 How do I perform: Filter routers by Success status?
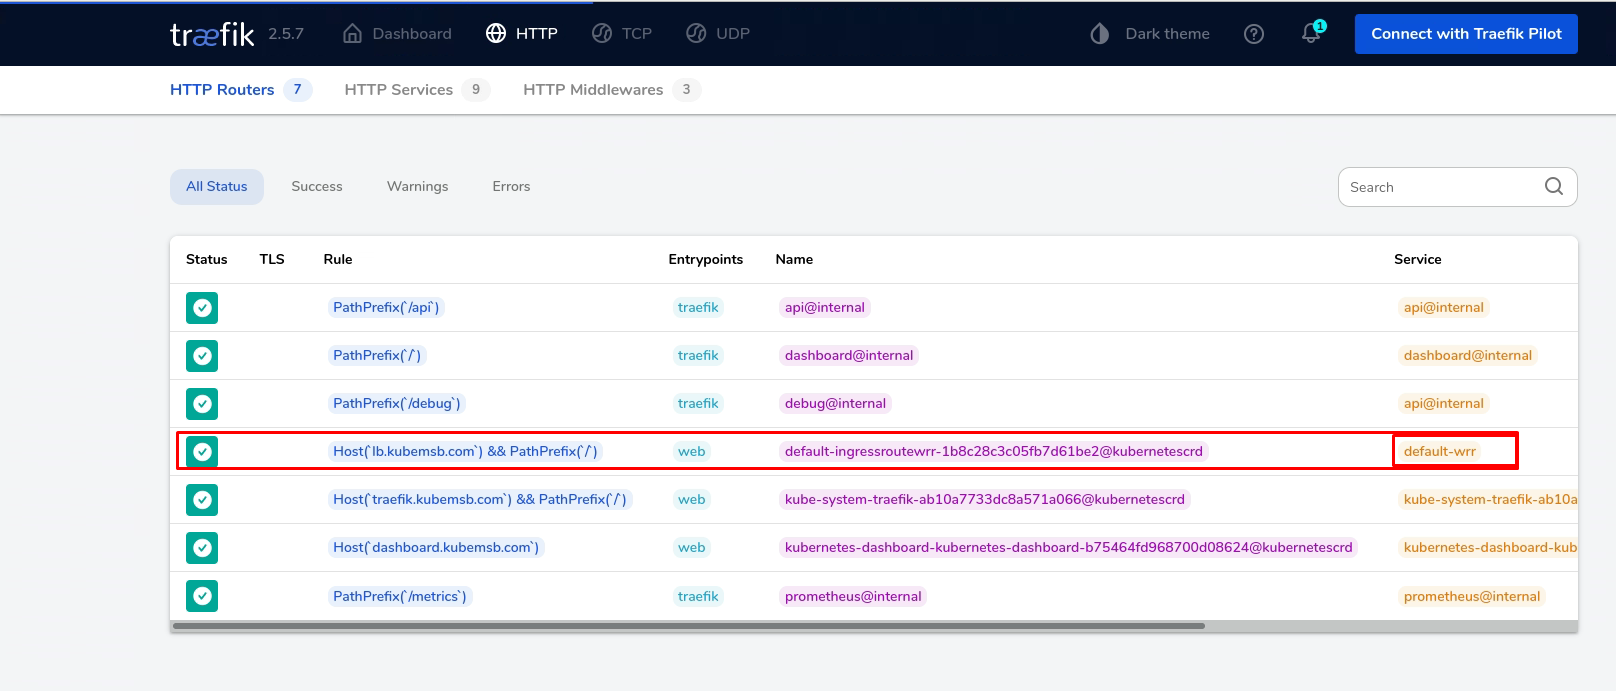tap(316, 187)
